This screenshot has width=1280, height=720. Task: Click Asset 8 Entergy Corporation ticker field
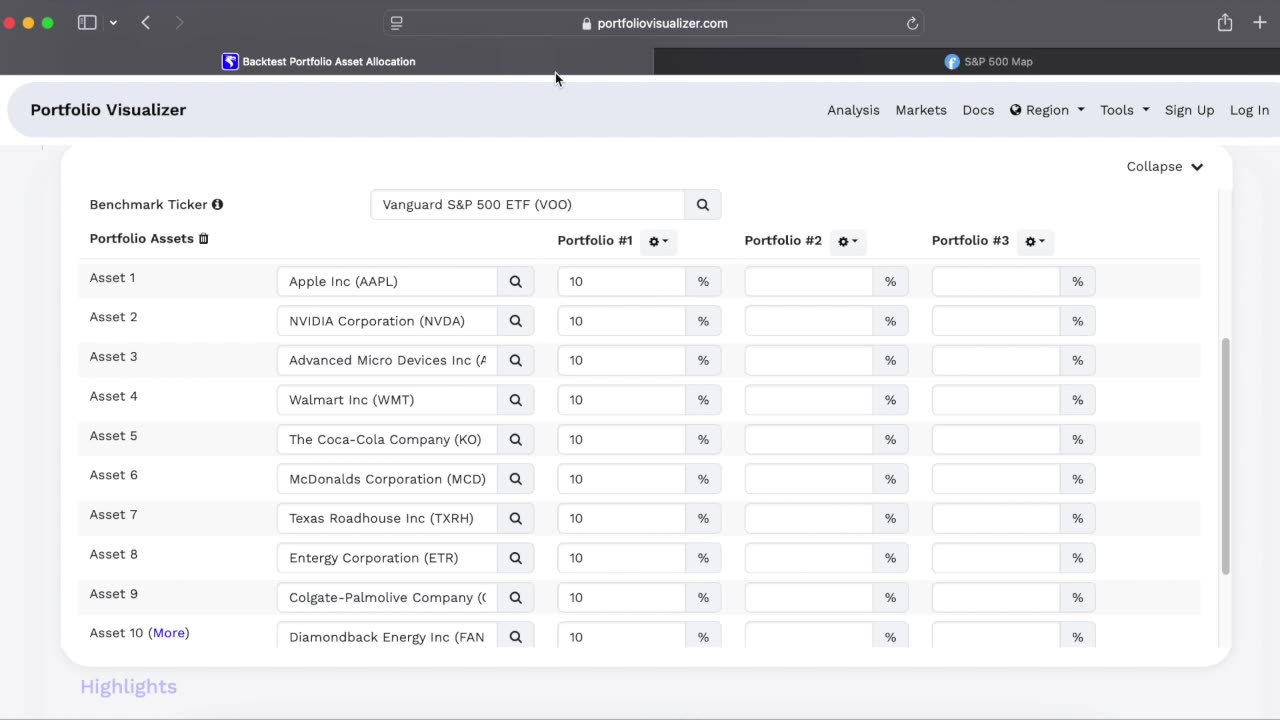pos(387,558)
